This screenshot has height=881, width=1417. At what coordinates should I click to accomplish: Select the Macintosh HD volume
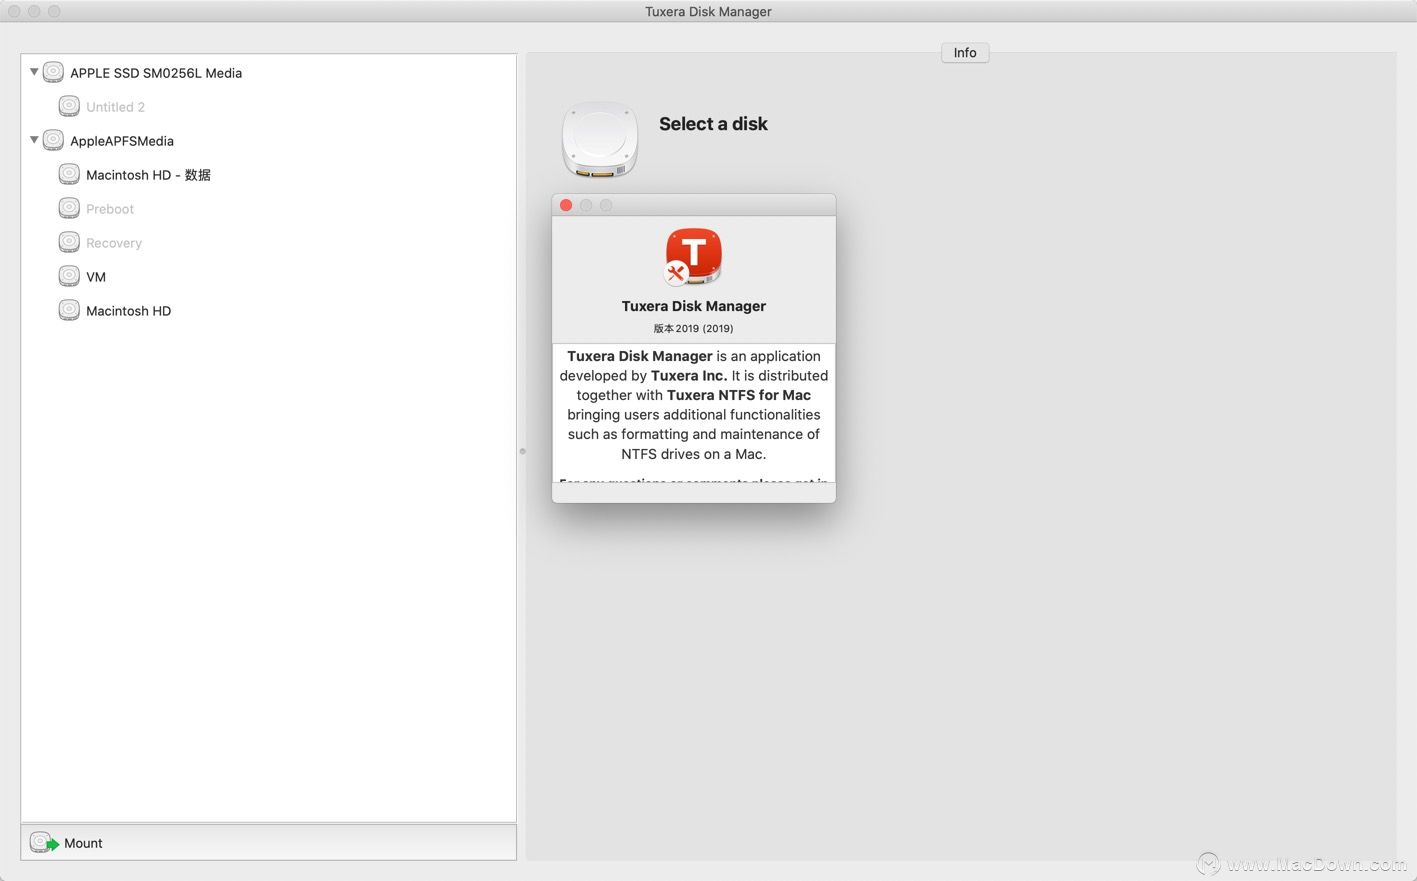[128, 311]
